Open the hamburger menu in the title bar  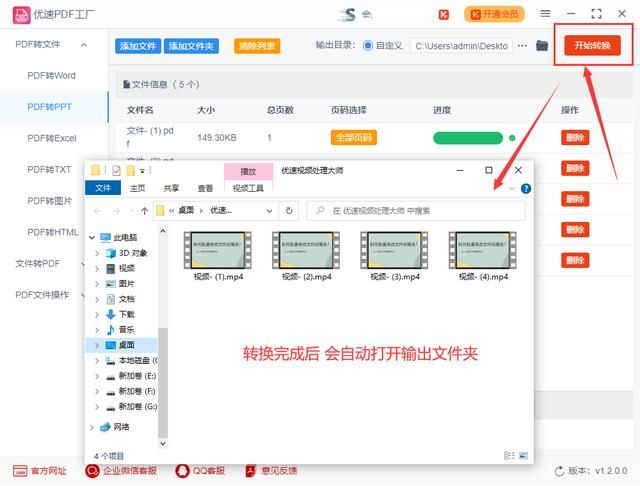545,14
